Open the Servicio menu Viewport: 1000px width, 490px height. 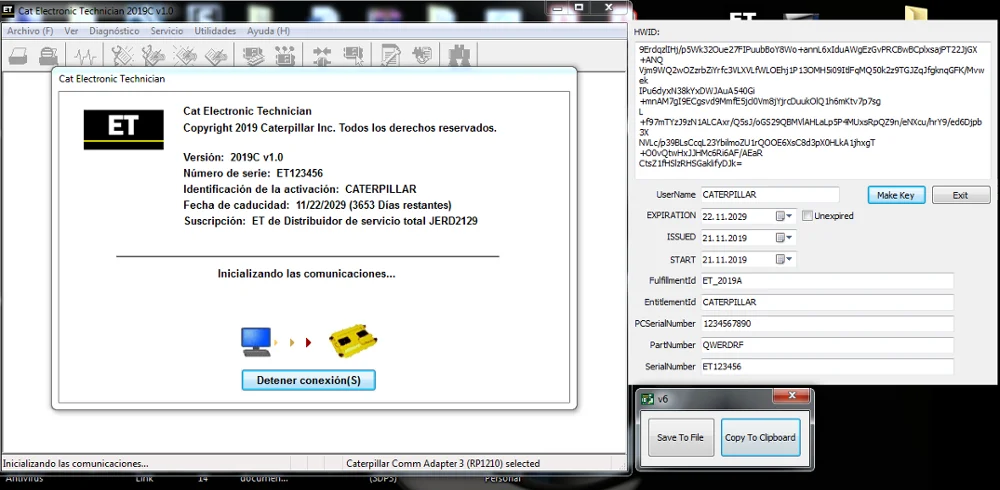166,31
